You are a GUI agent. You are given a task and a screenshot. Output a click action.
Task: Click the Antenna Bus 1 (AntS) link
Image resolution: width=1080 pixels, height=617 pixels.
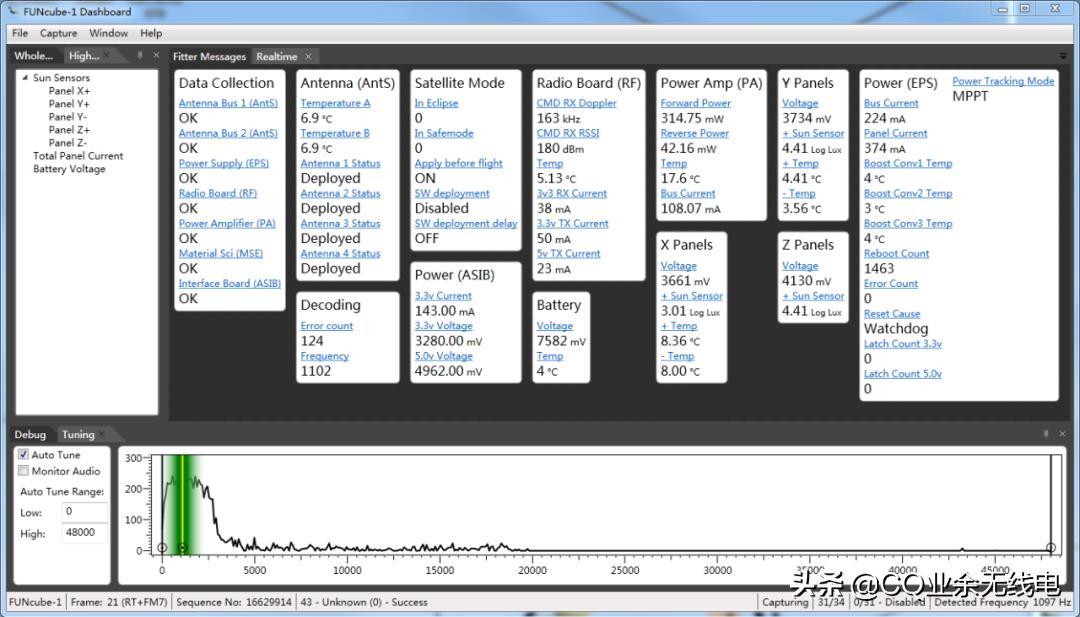pos(228,103)
